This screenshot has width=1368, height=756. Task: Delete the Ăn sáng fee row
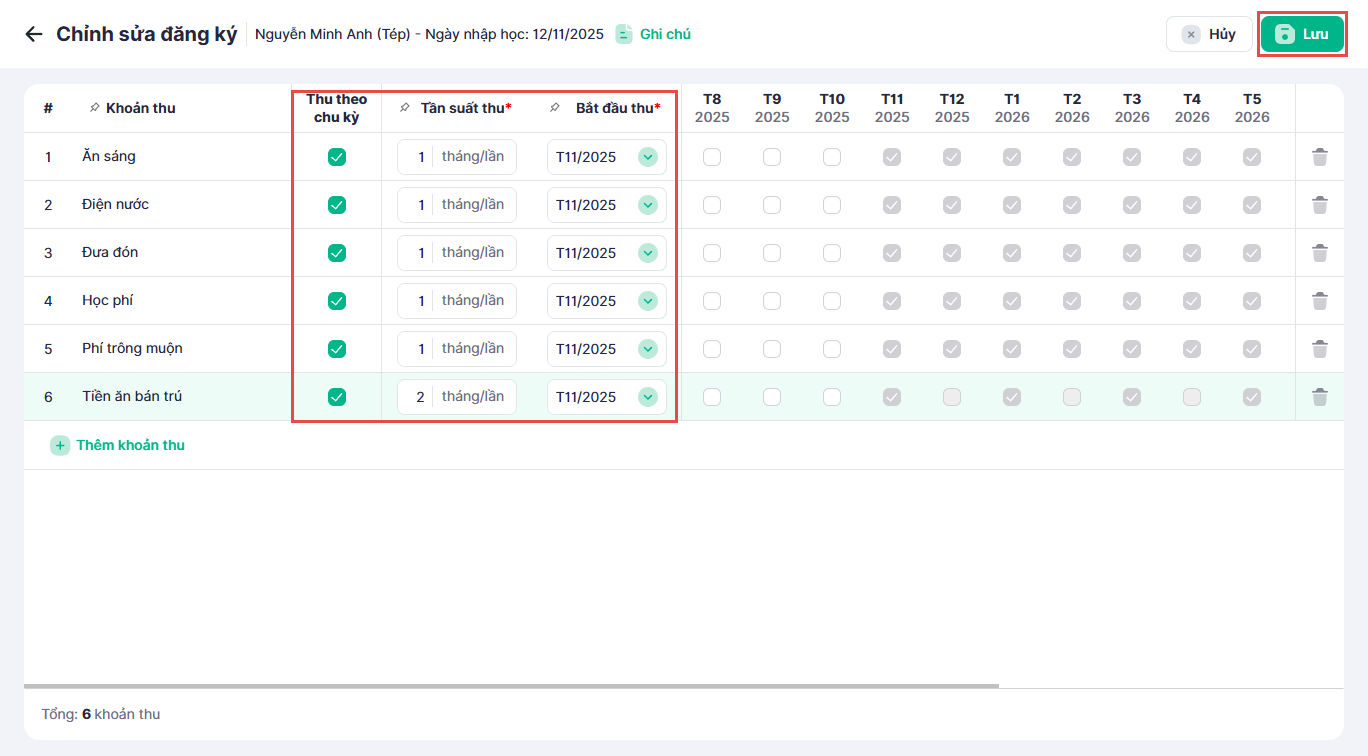tap(1320, 157)
